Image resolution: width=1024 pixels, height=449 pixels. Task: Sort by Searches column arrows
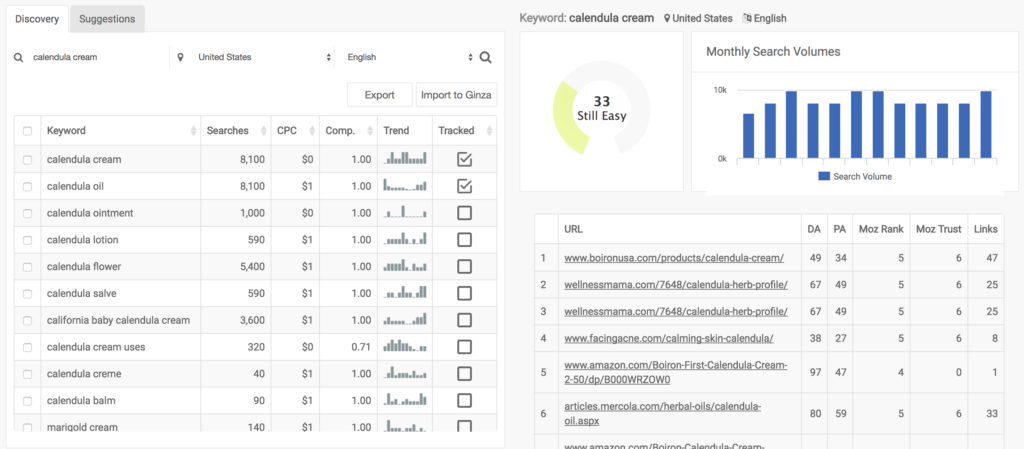[x=264, y=131]
